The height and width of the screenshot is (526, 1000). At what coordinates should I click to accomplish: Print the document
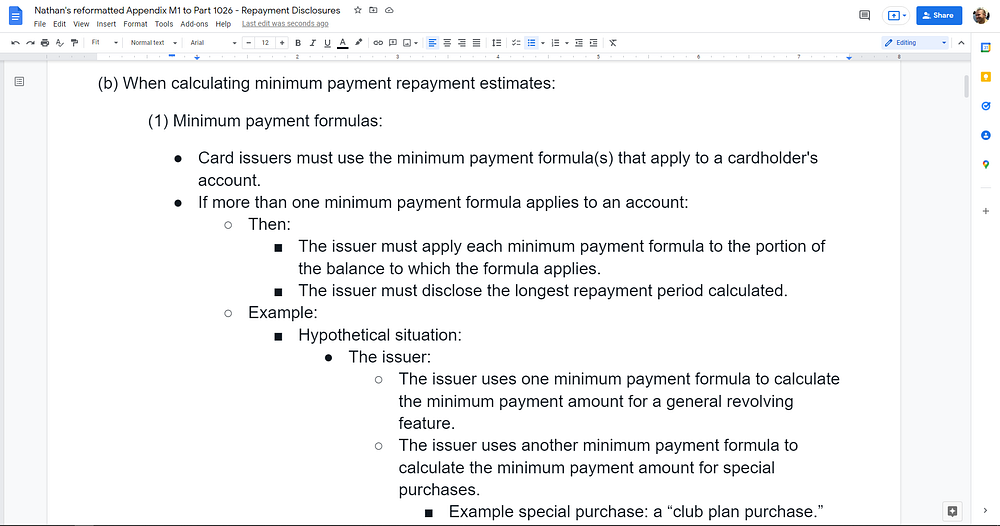(x=45, y=43)
